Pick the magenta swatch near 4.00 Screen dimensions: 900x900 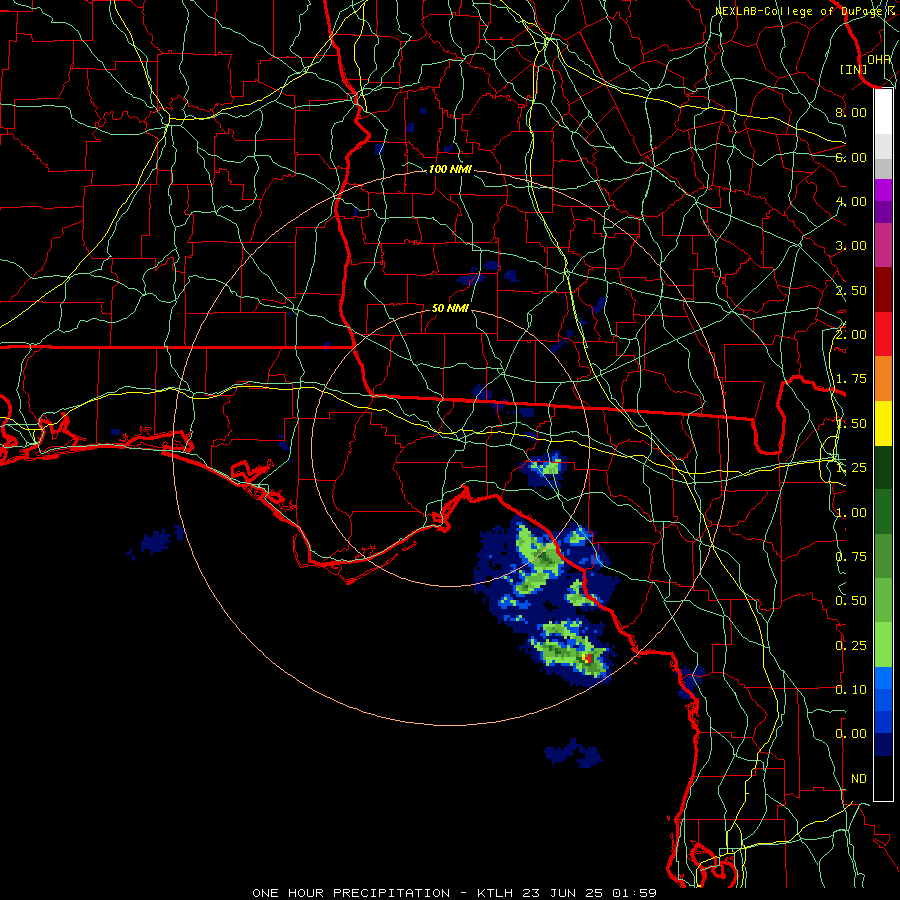883,190
